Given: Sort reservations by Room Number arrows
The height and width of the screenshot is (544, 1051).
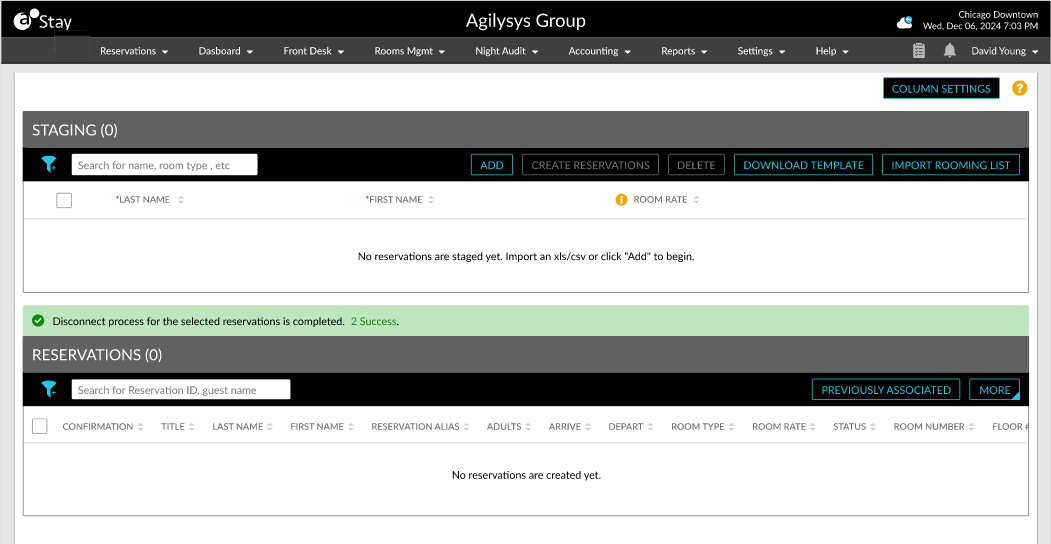Looking at the screenshot, I should click(x=972, y=427).
